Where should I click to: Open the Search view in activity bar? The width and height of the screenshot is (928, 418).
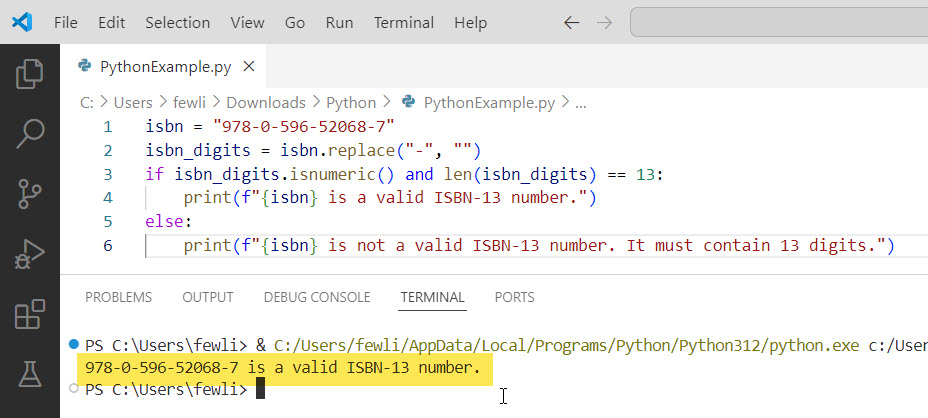[x=30, y=133]
